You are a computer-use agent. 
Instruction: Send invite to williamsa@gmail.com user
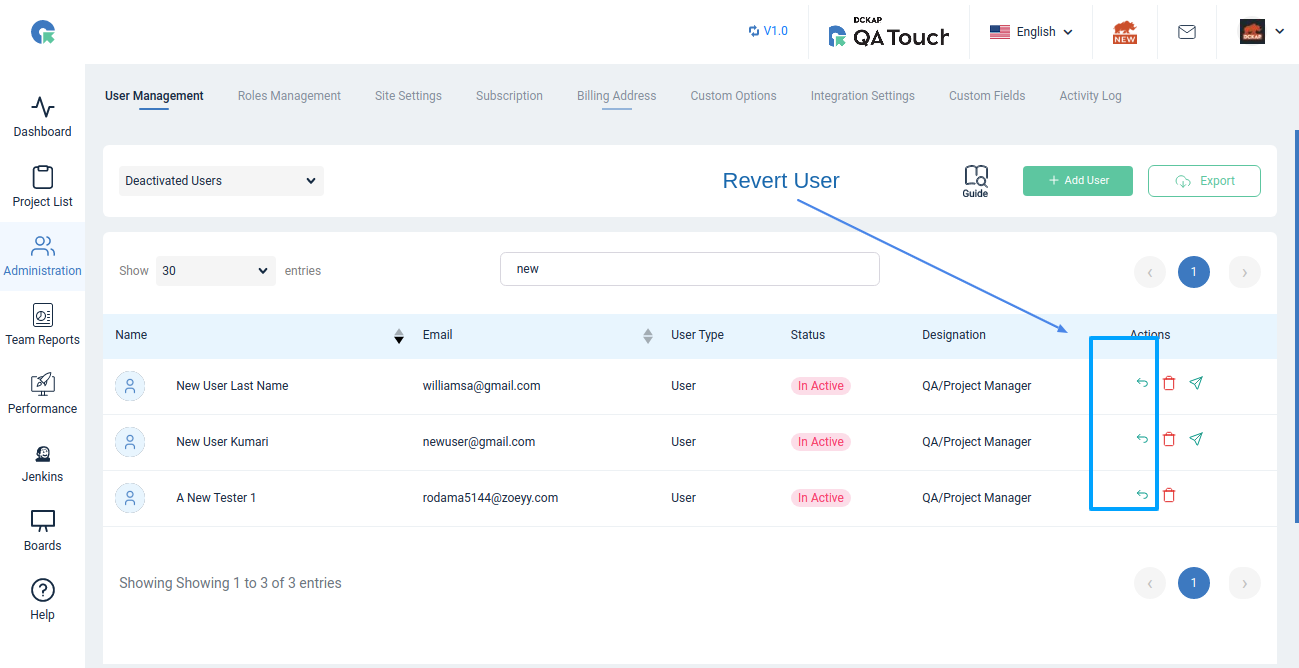coord(1196,383)
